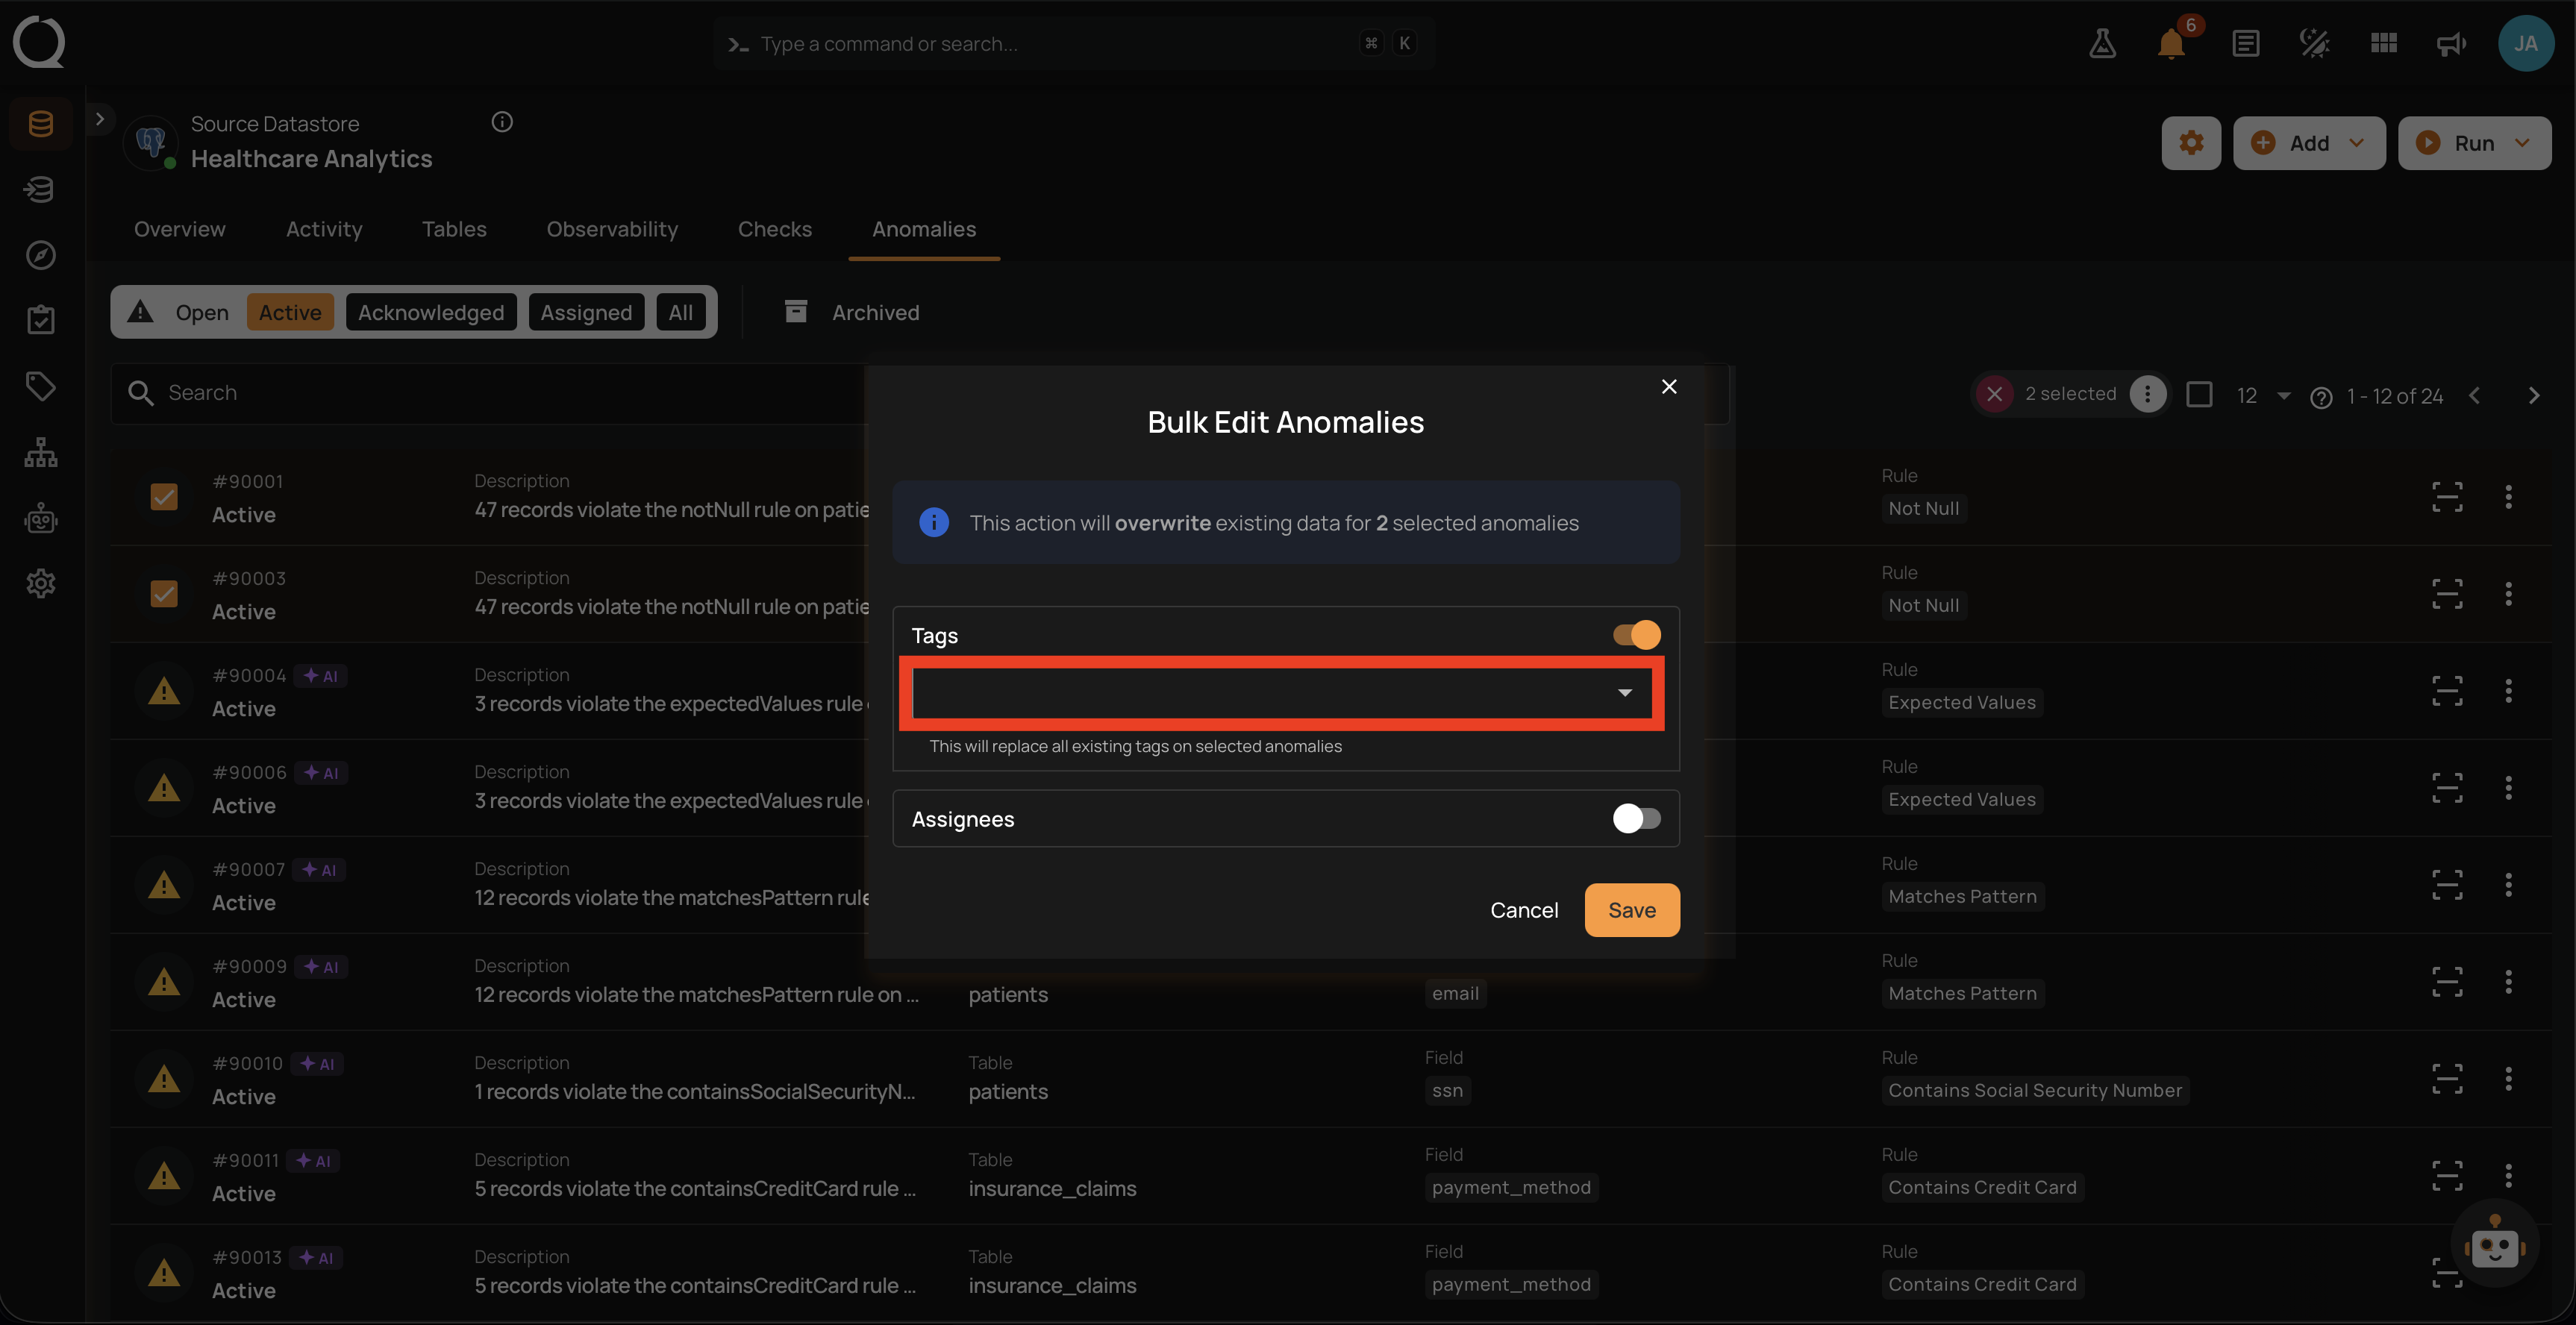This screenshot has width=2576, height=1325.
Task: Click the megaphone announcements icon
Action: click(x=2451, y=43)
